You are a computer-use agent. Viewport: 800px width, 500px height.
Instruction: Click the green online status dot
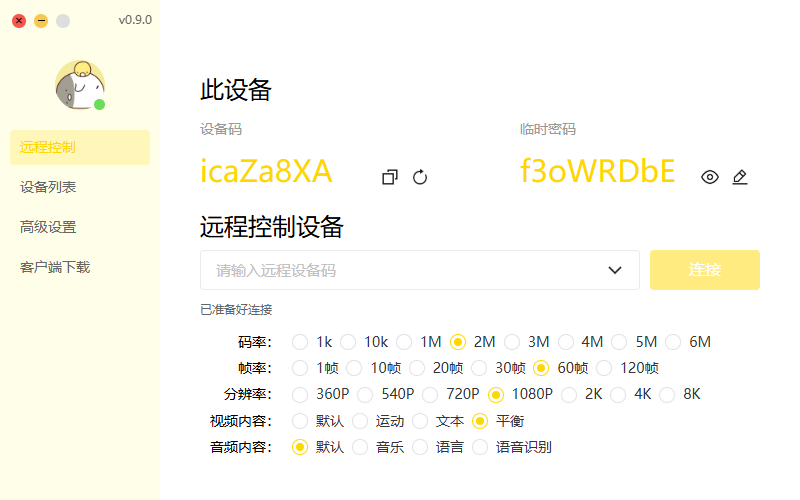pos(99,105)
